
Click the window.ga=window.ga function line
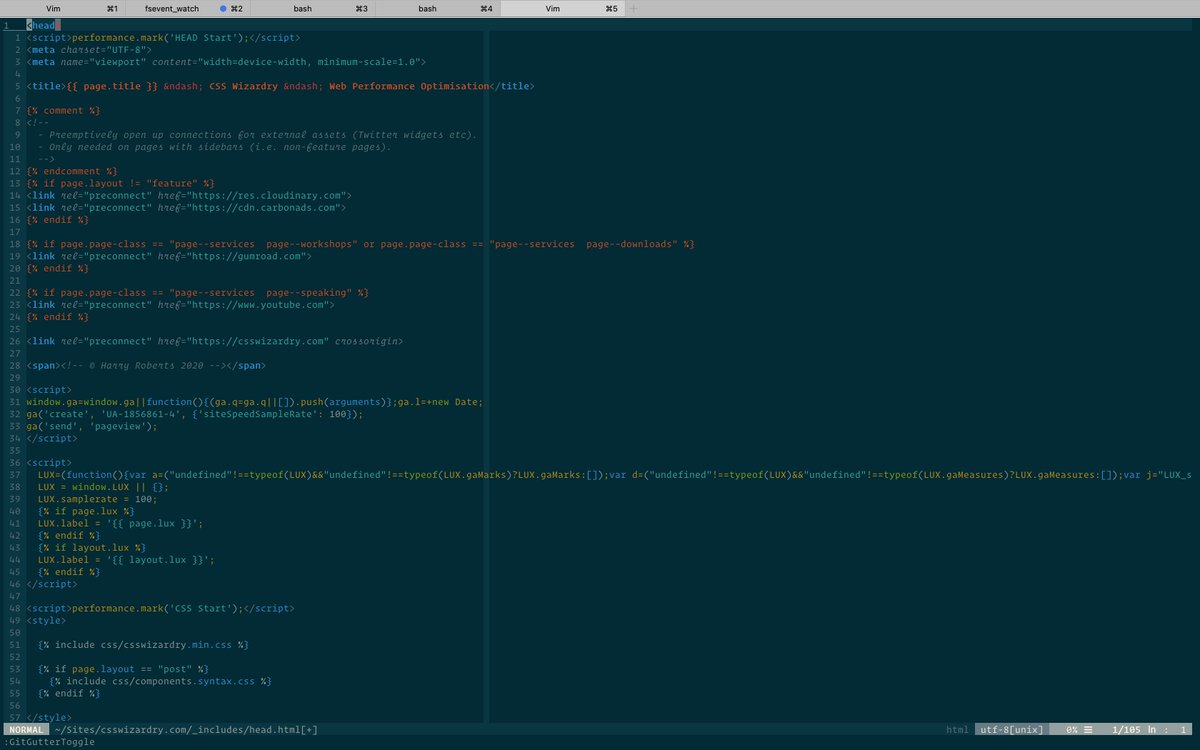pyautogui.click(x=255, y=402)
